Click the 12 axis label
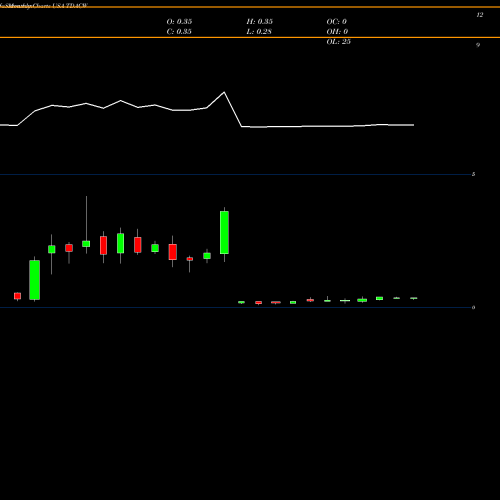This screenshot has width=500, height=500. point(480,15)
